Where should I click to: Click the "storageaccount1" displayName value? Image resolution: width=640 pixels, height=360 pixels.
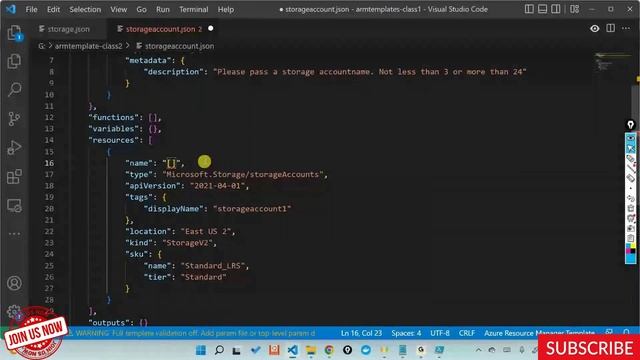[252, 209]
